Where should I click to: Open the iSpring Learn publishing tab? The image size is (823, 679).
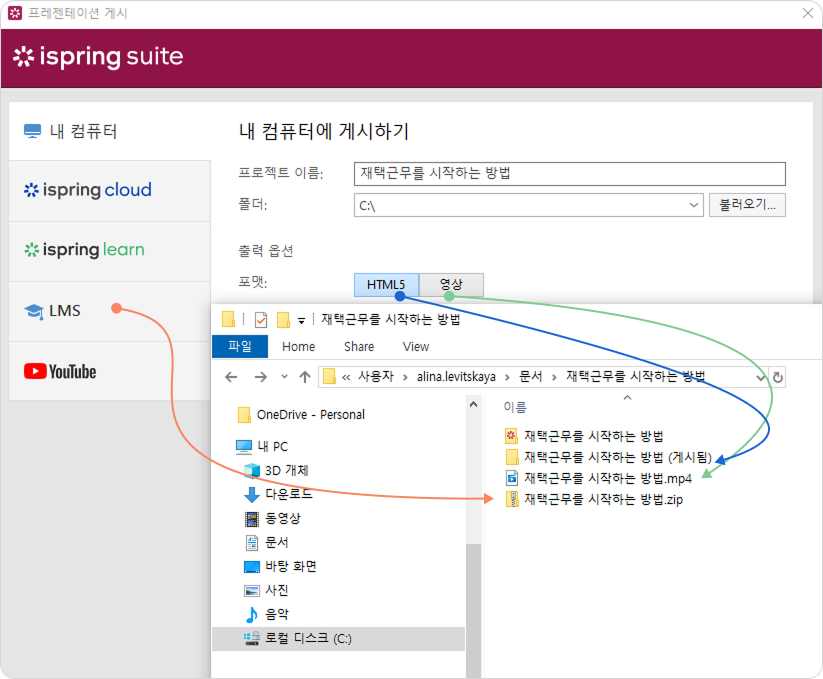(110, 251)
